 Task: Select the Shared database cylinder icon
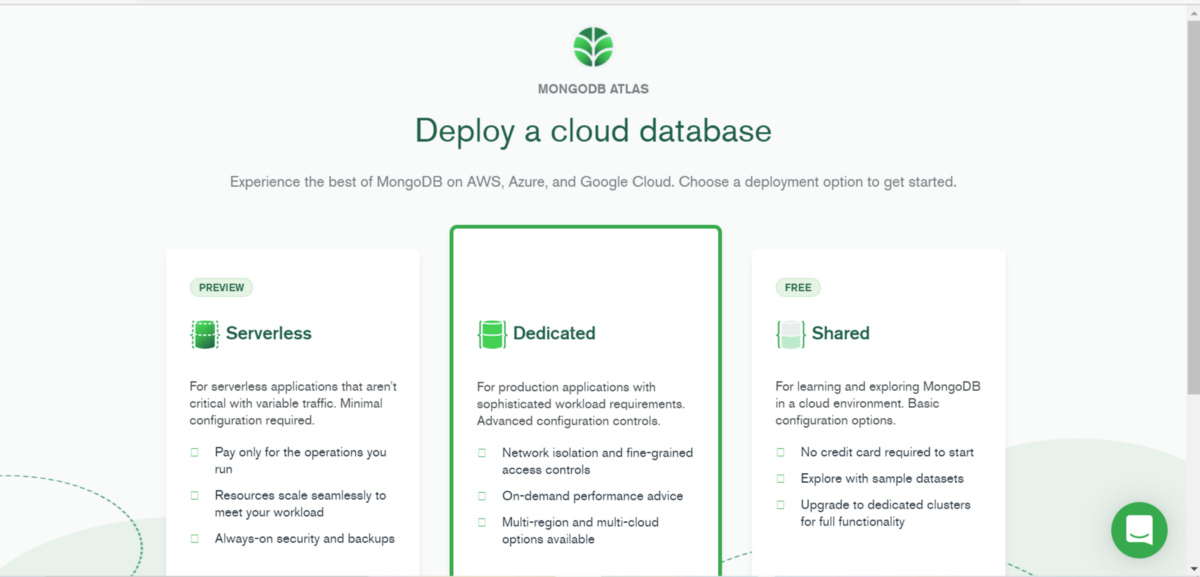coord(789,333)
